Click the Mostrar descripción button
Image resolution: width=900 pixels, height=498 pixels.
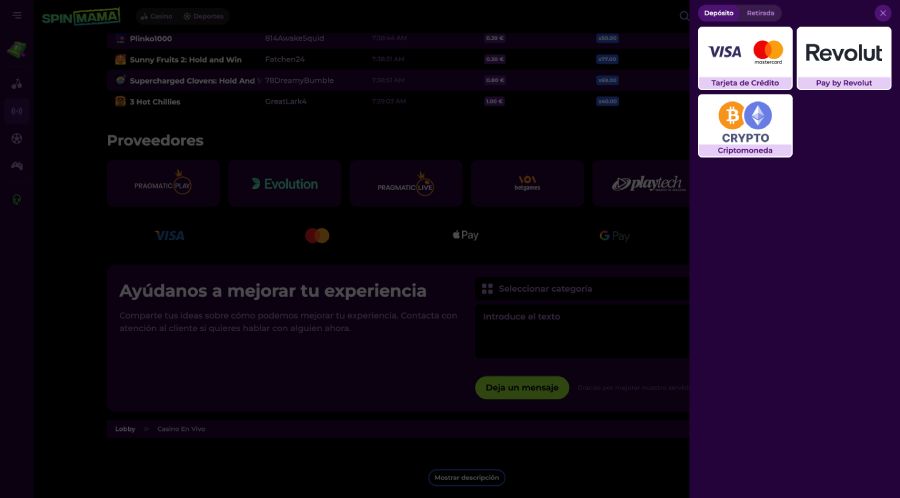[467, 478]
